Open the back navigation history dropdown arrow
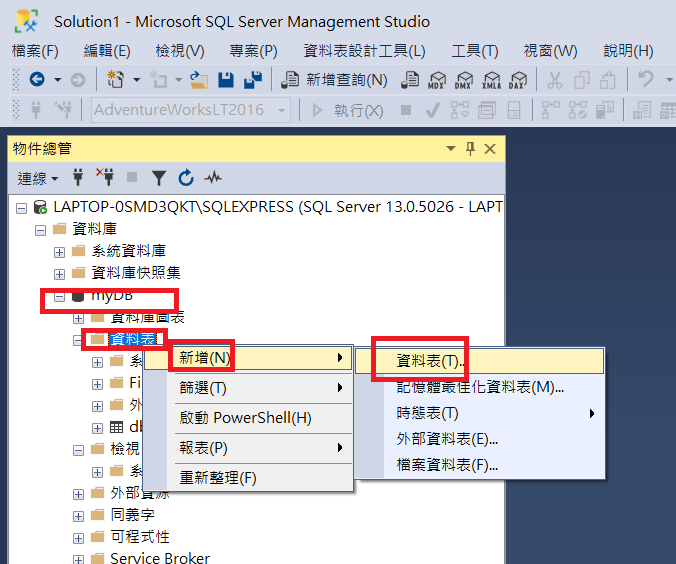676x564 pixels. tap(57, 80)
